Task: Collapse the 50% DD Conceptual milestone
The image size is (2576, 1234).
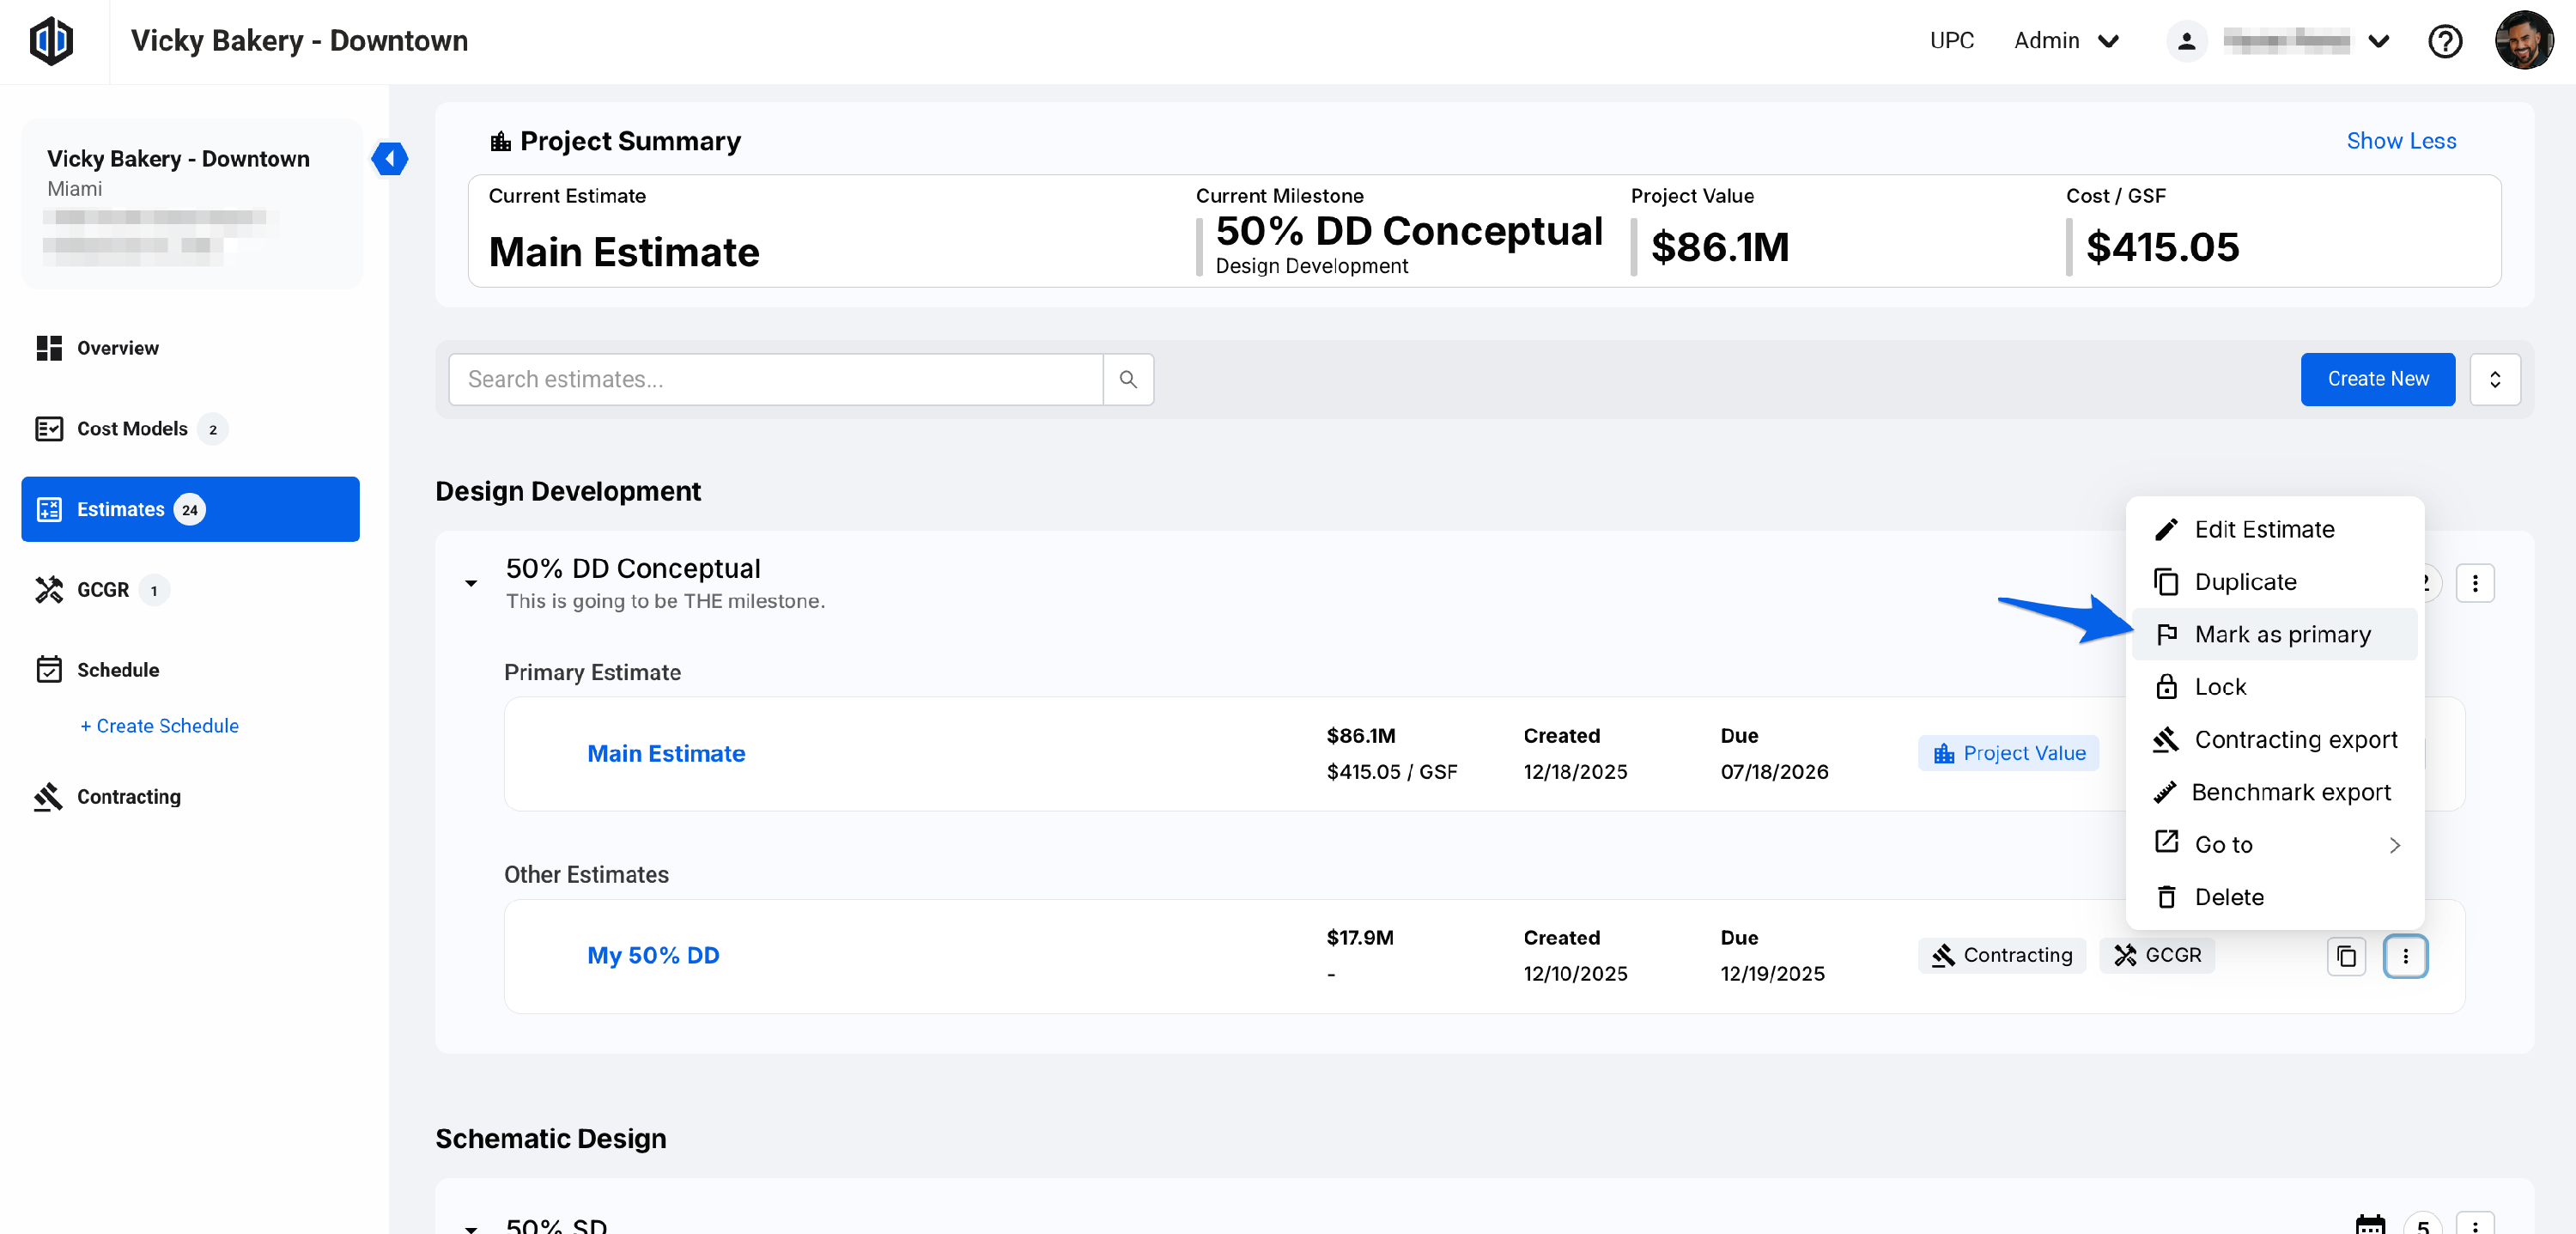Action: click(471, 583)
